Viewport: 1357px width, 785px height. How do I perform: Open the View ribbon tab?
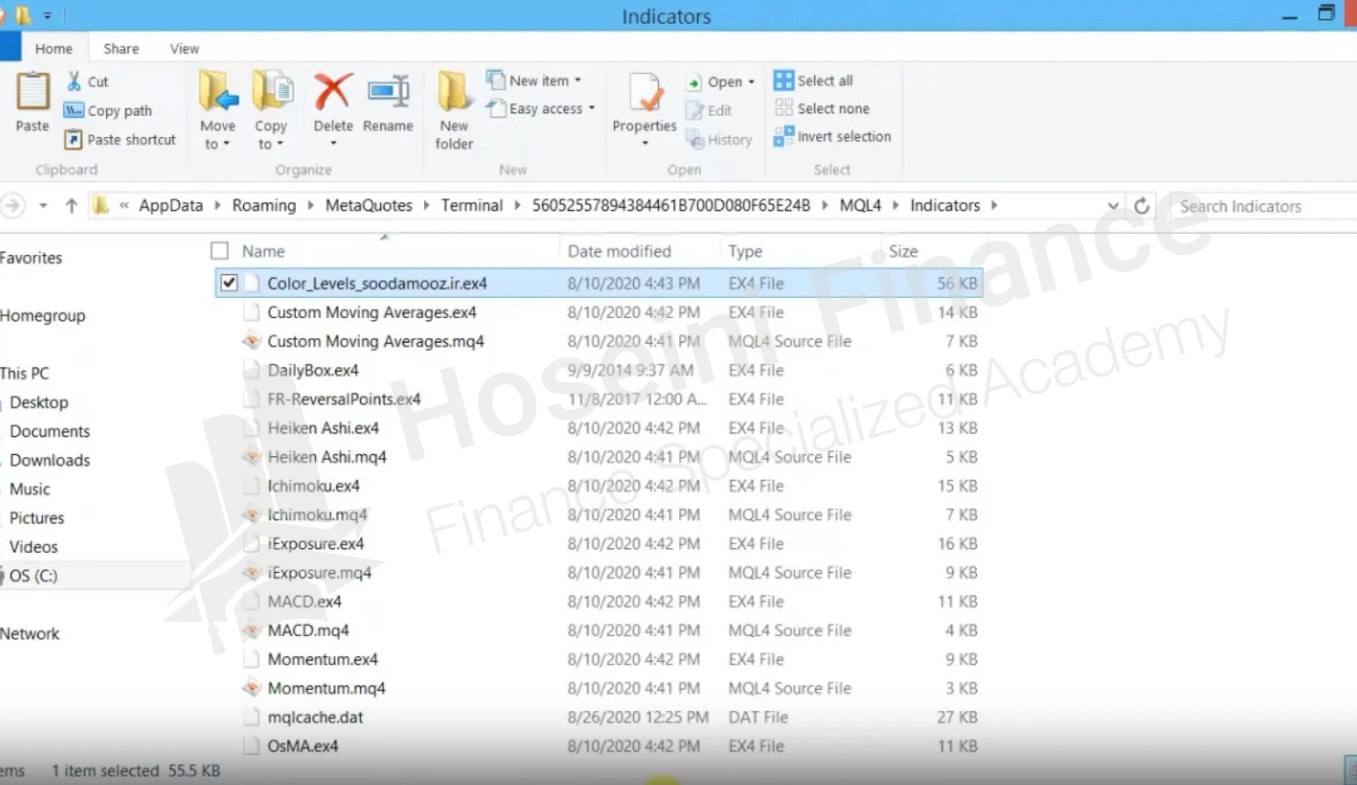click(184, 48)
